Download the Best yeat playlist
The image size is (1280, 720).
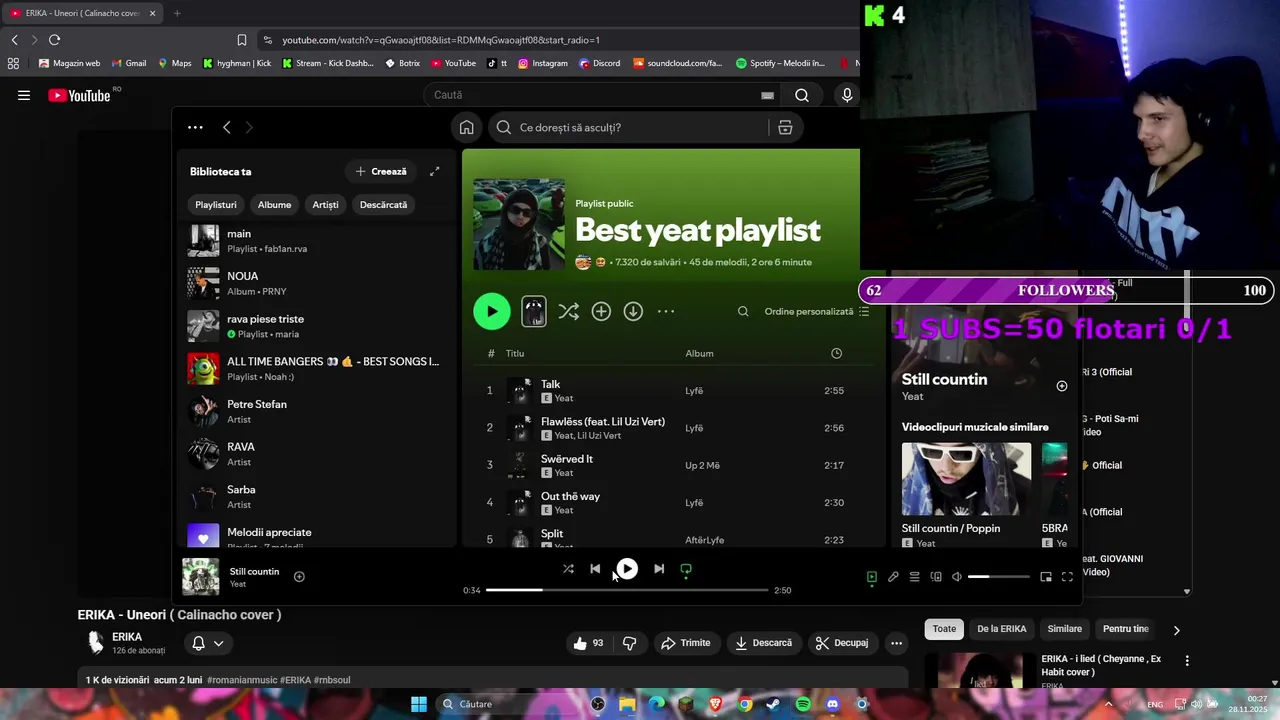pos(633,311)
